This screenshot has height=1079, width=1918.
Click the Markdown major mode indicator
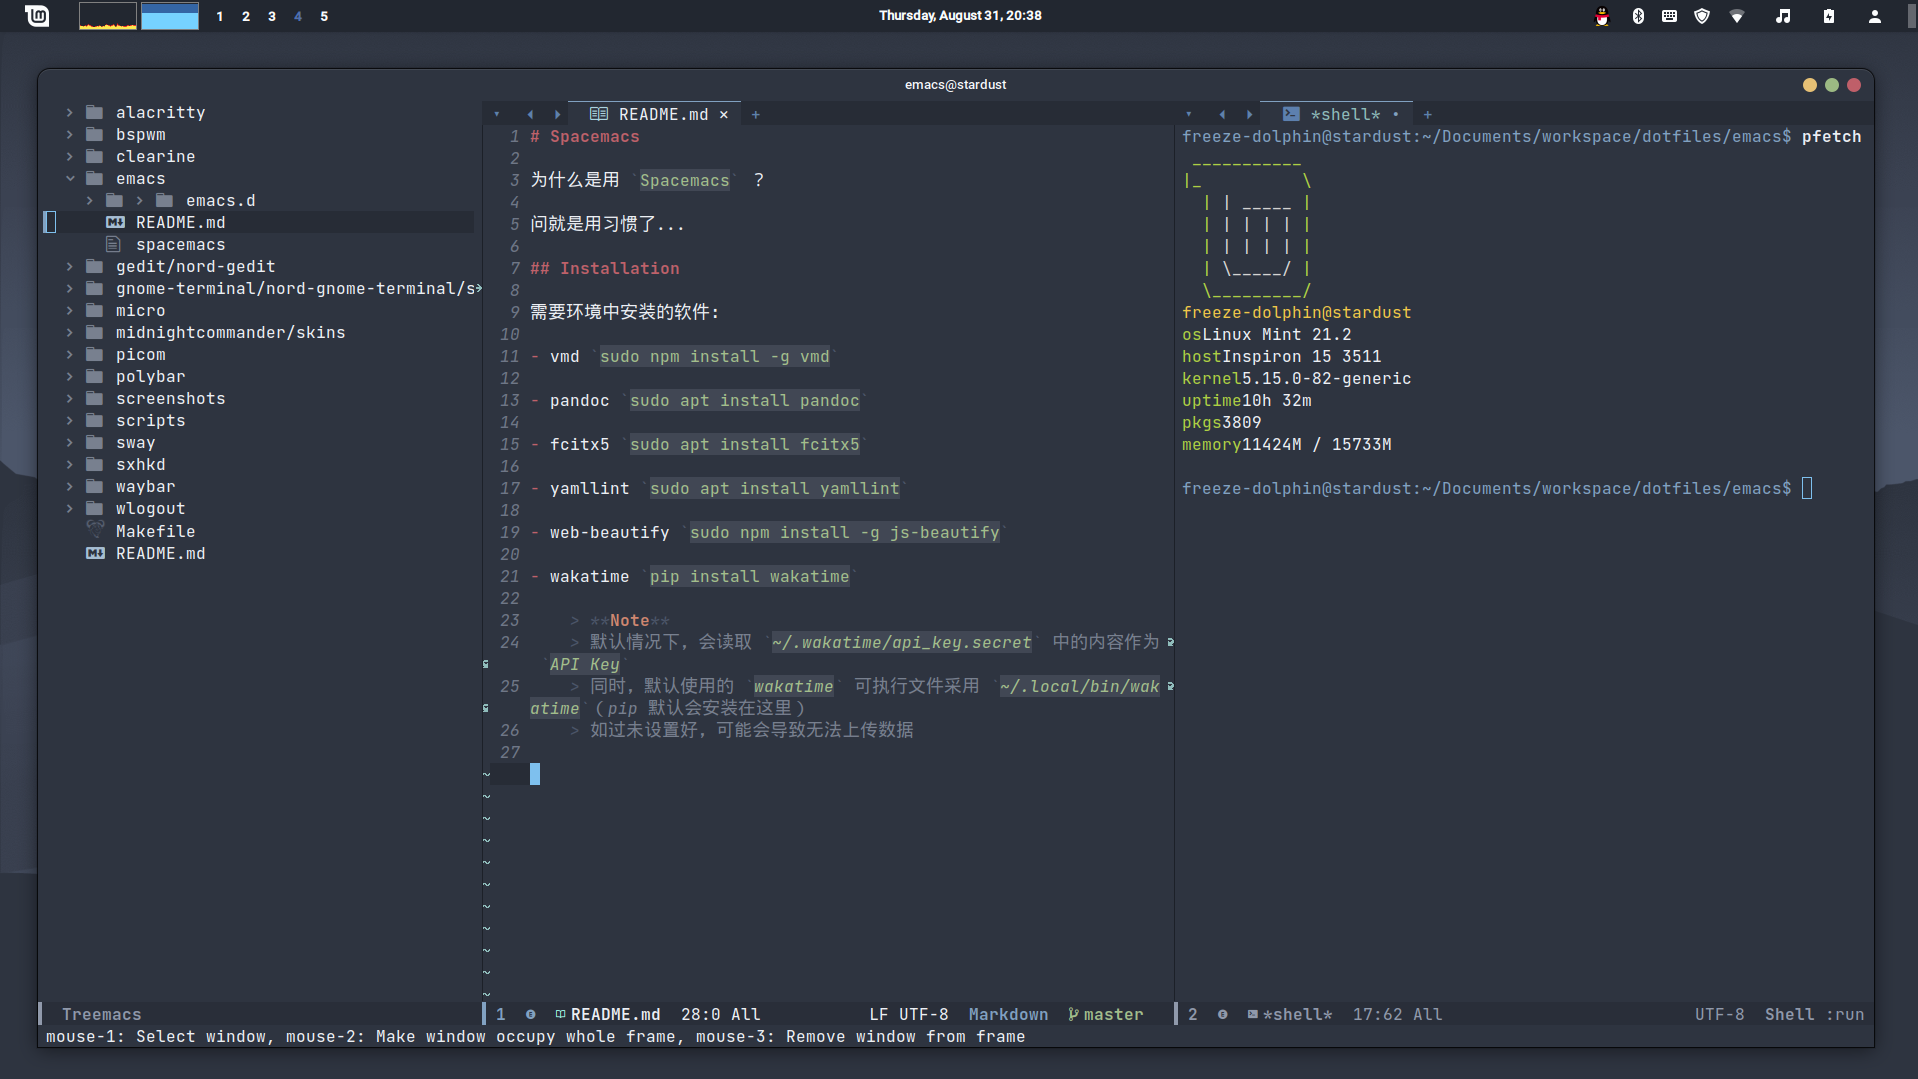tap(1008, 1014)
